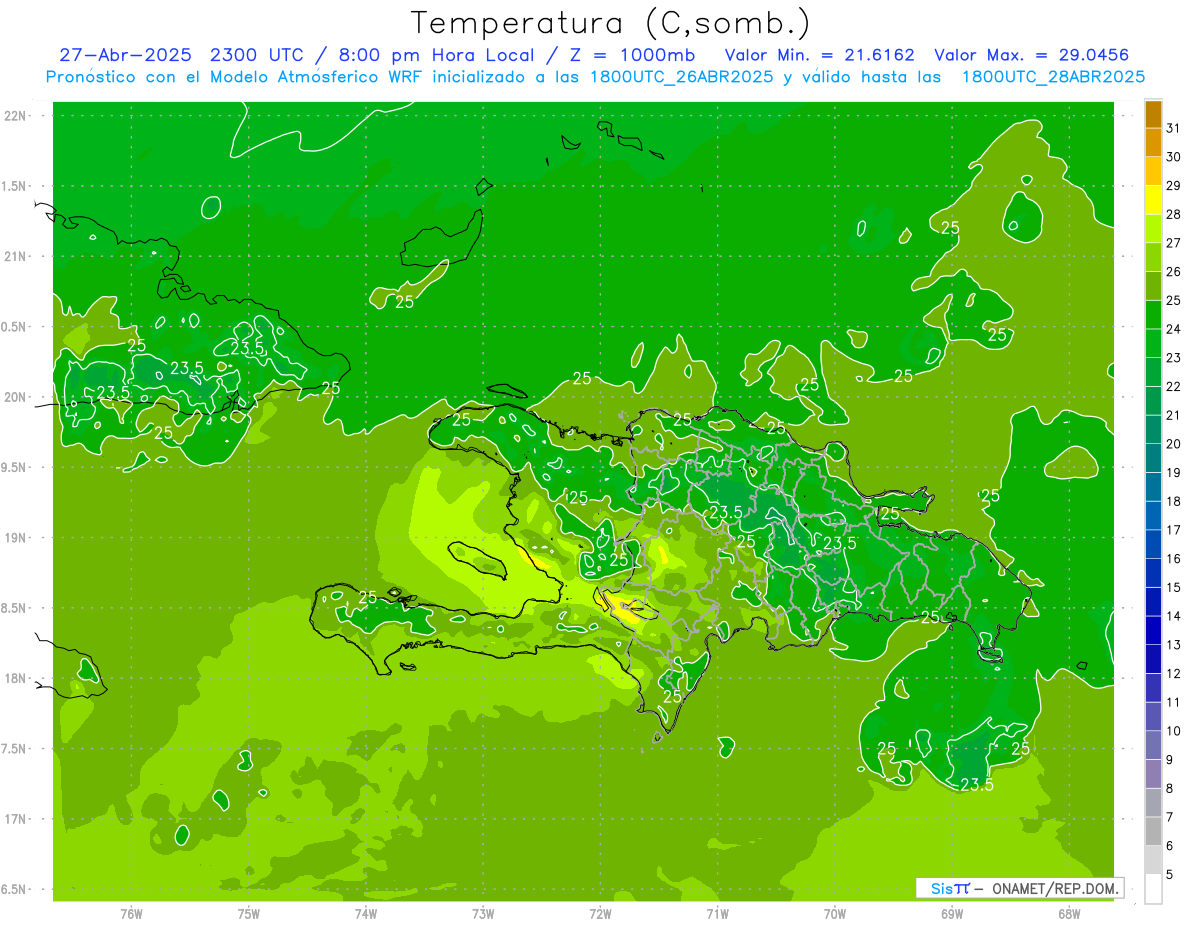This screenshot has height=927, width=1200.
Task: Click the legend value "26"
Action: tap(1174, 272)
